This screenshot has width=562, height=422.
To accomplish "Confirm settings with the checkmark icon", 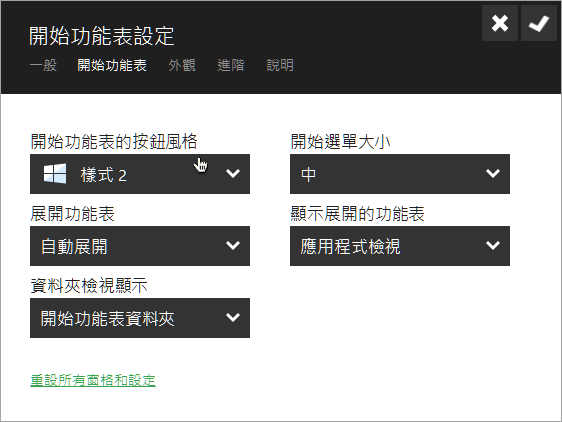I will (x=539, y=24).
